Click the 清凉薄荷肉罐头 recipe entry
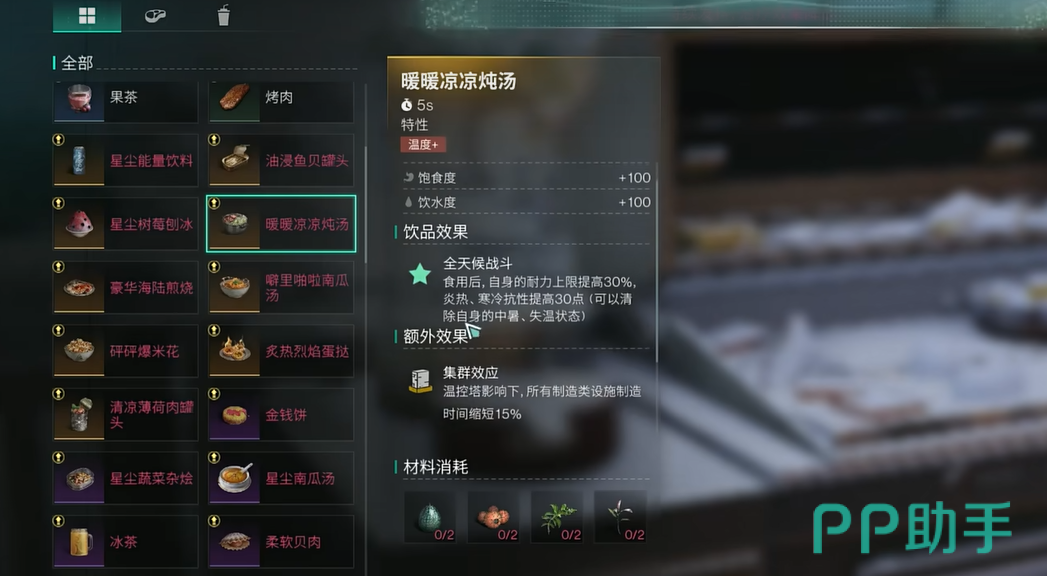 click(x=126, y=414)
